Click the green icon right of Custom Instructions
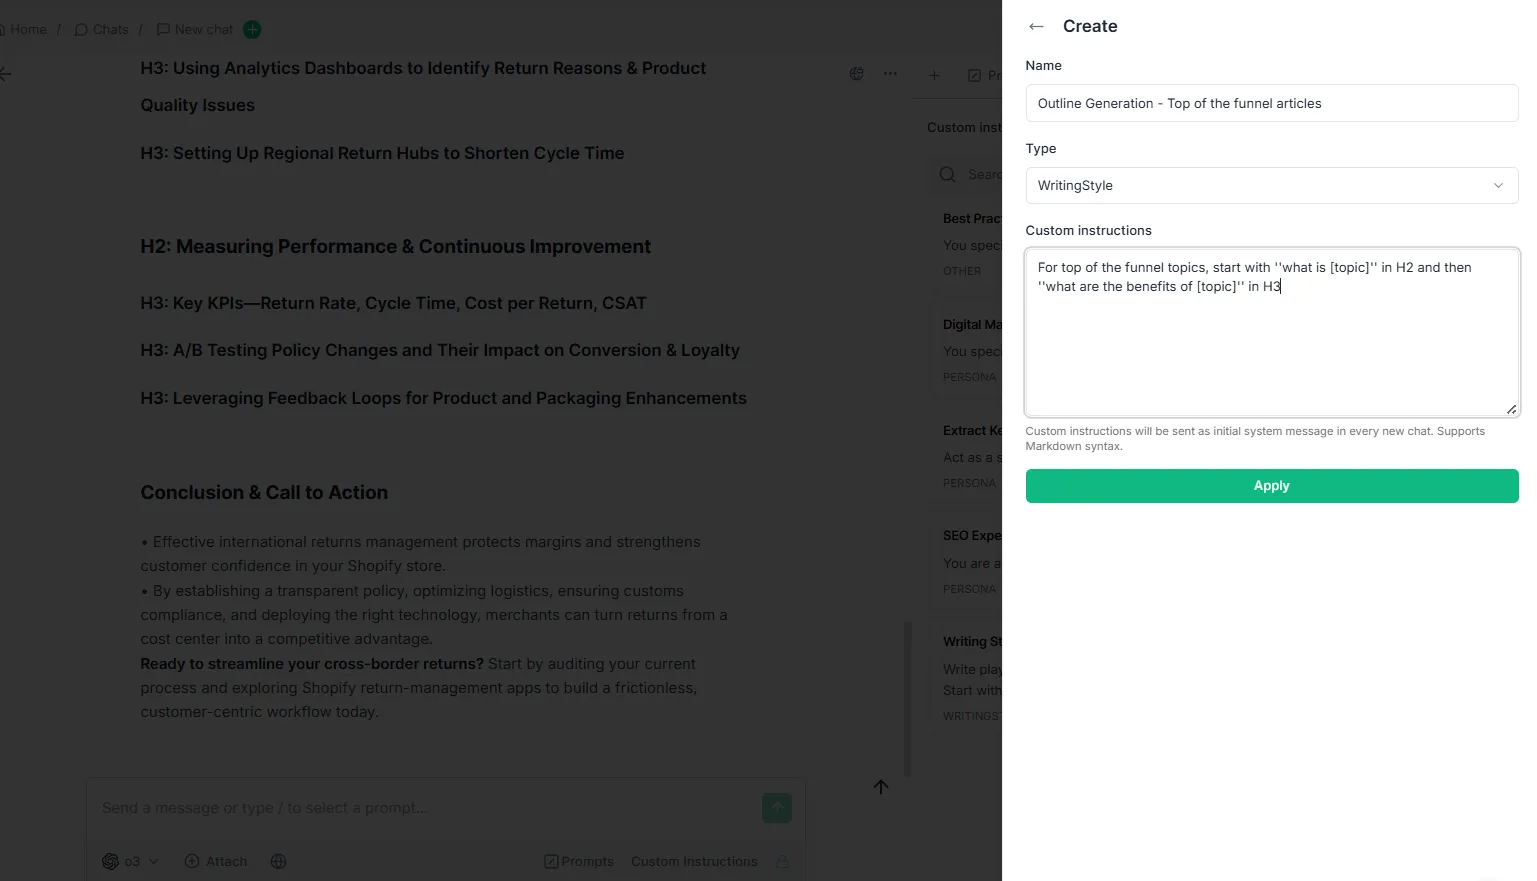The image size is (1537, 881). coord(782,861)
